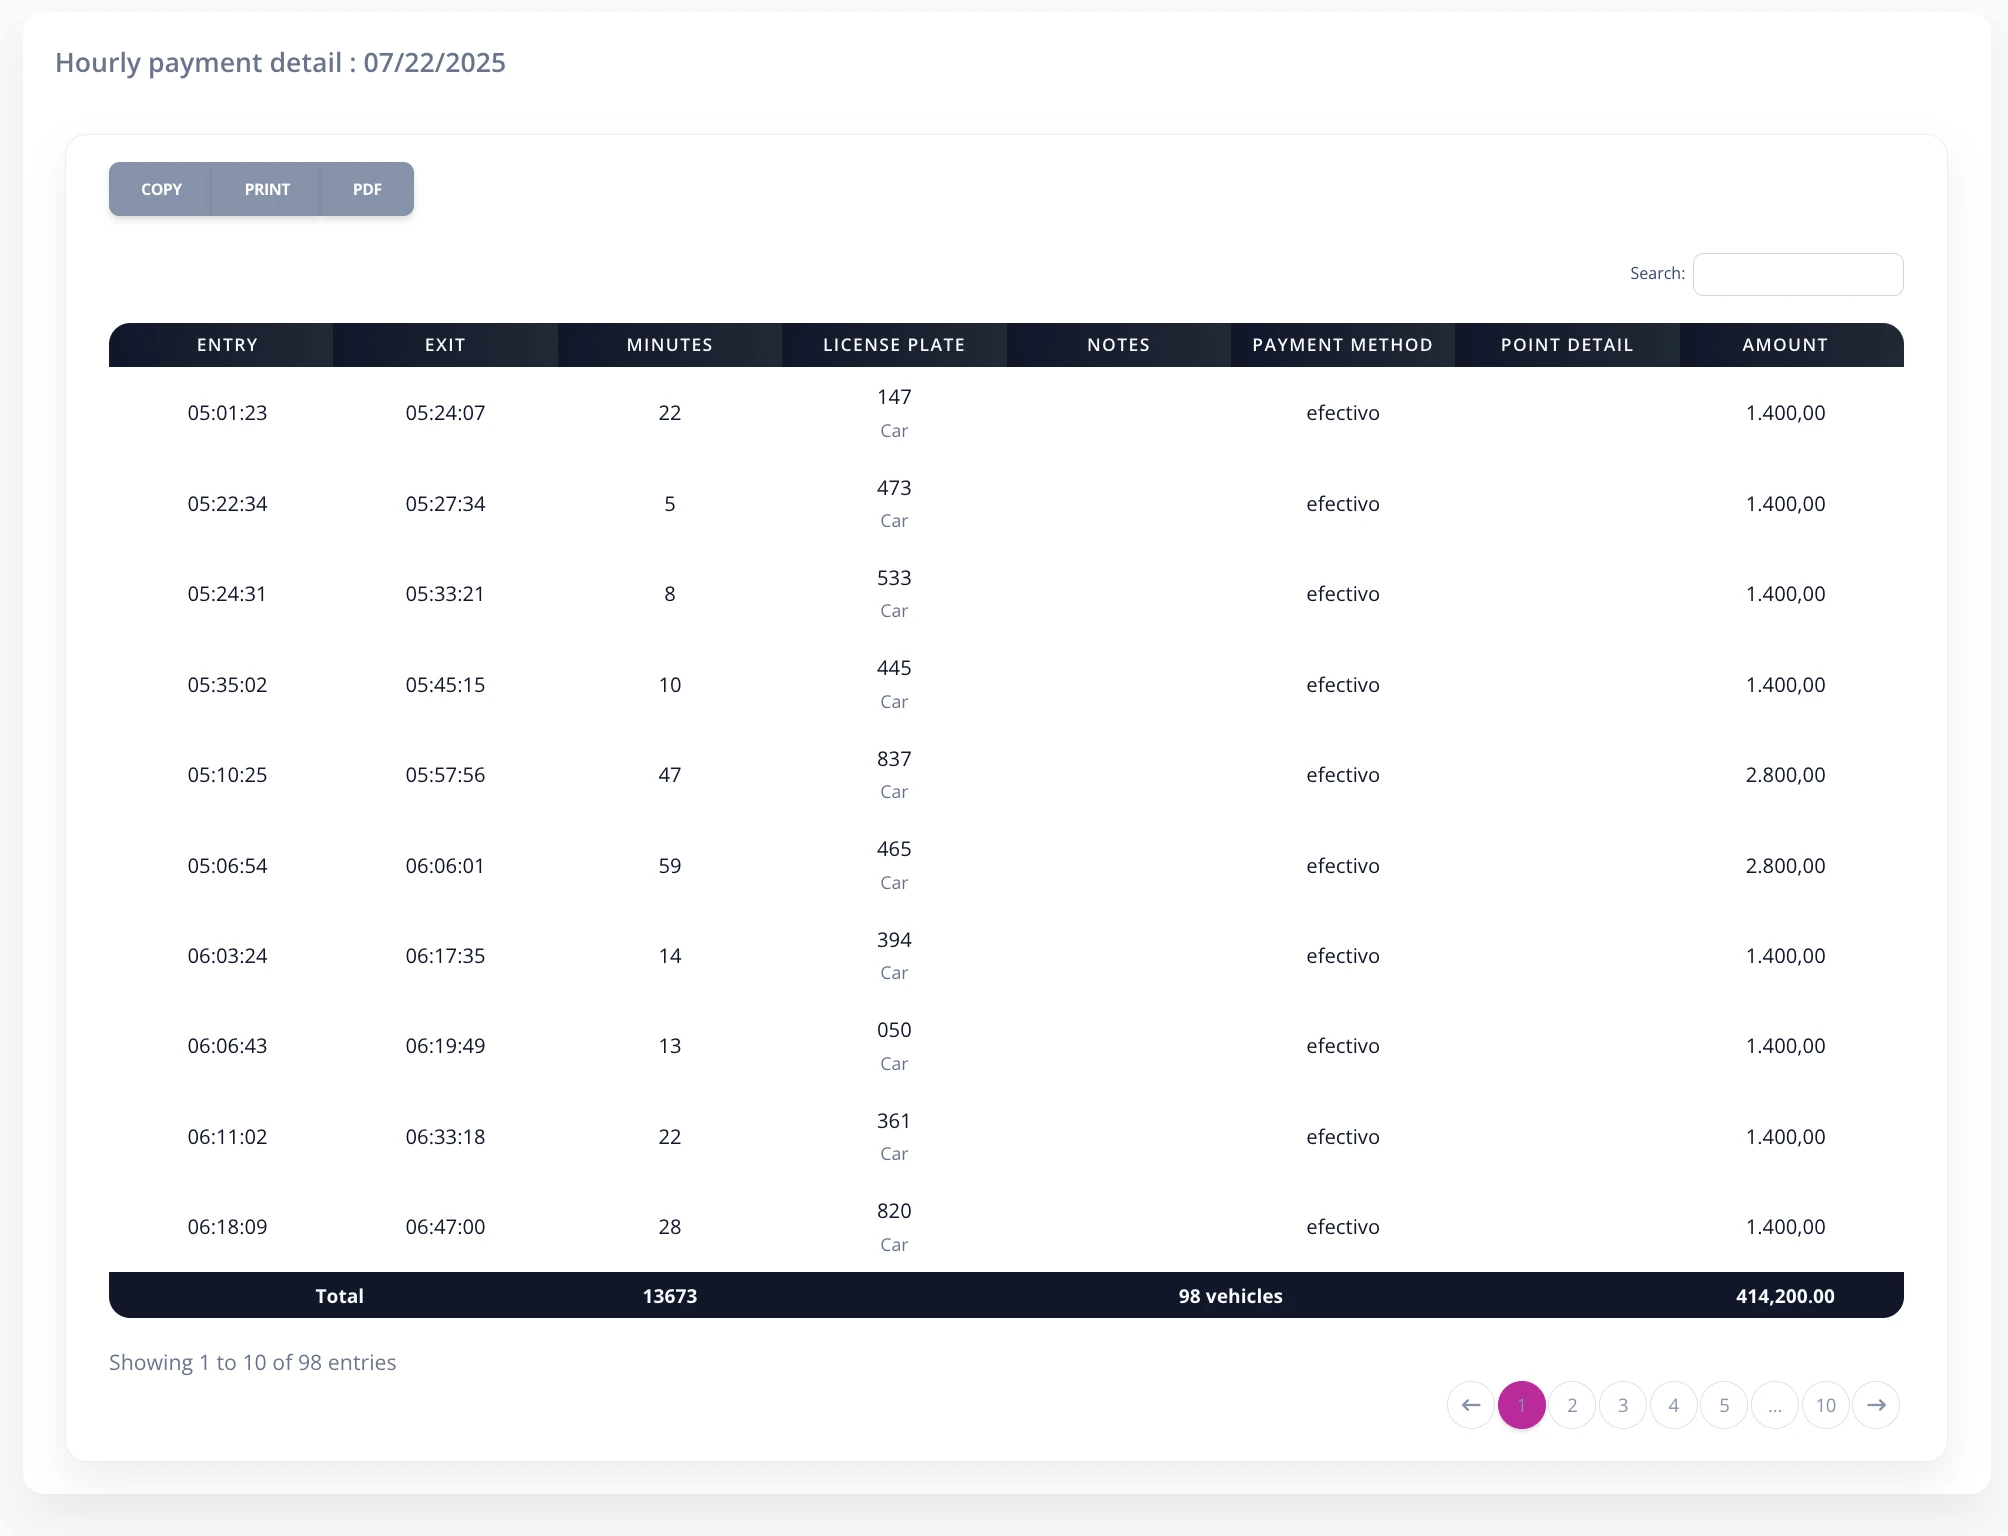Jump to the last page 10
Image resolution: width=2008 pixels, height=1536 pixels.
point(1826,1405)
